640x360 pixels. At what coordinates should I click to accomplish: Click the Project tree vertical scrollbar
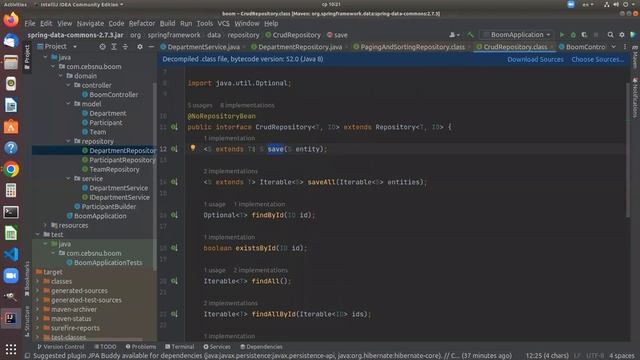(x=155, y=176)
